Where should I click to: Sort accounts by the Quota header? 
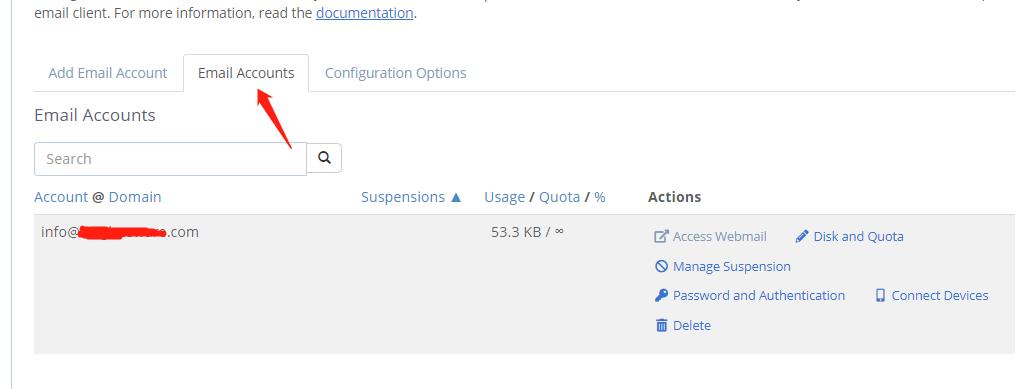[559, 197]
